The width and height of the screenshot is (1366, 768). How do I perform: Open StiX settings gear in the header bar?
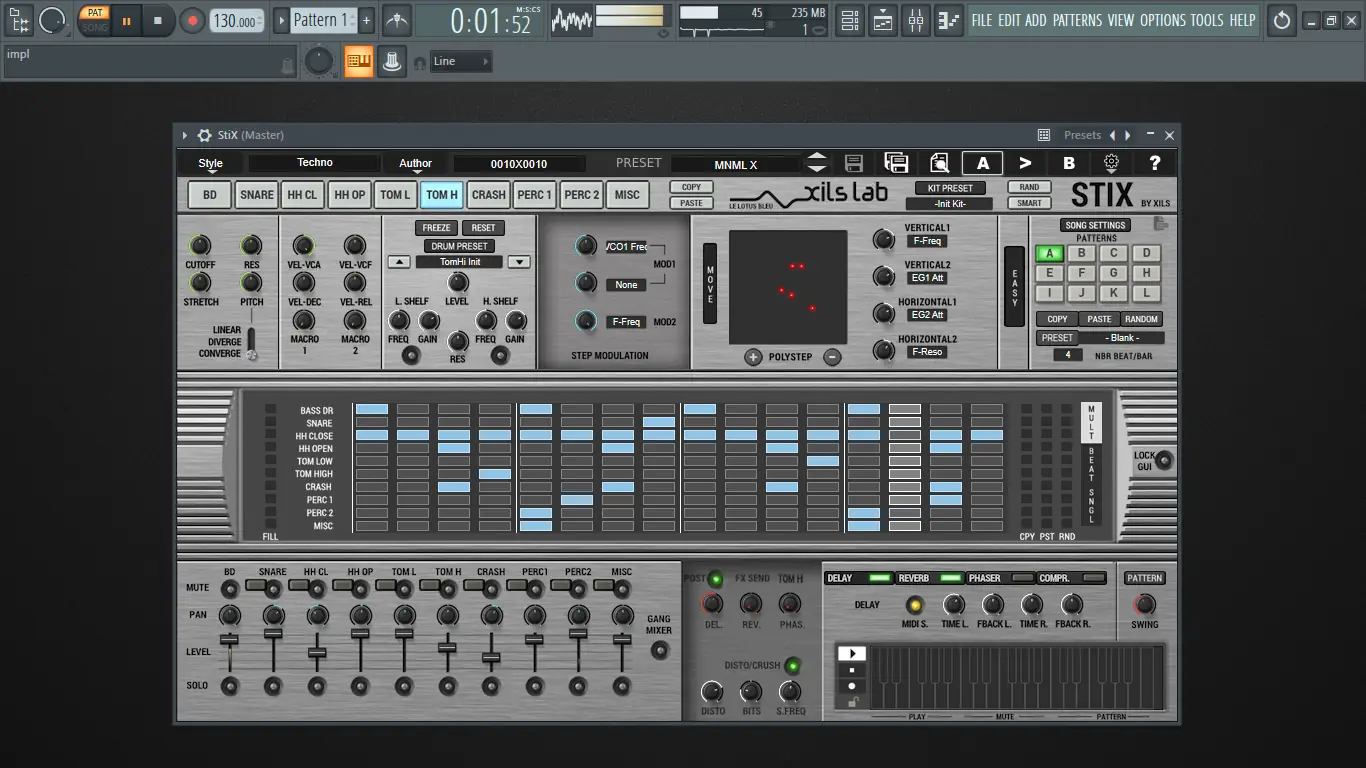[1111, 163]
